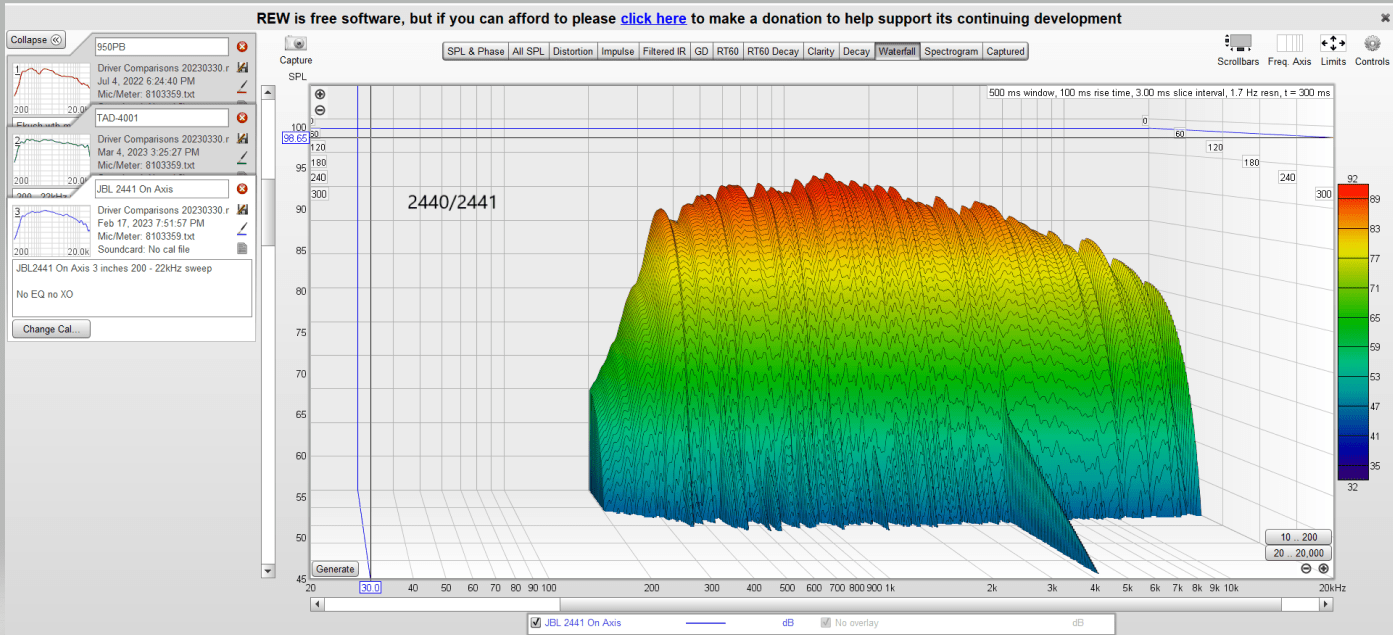Click the save icon for TAD-4001 measurement
The image size is (1393, 635).
click(242, 139)
